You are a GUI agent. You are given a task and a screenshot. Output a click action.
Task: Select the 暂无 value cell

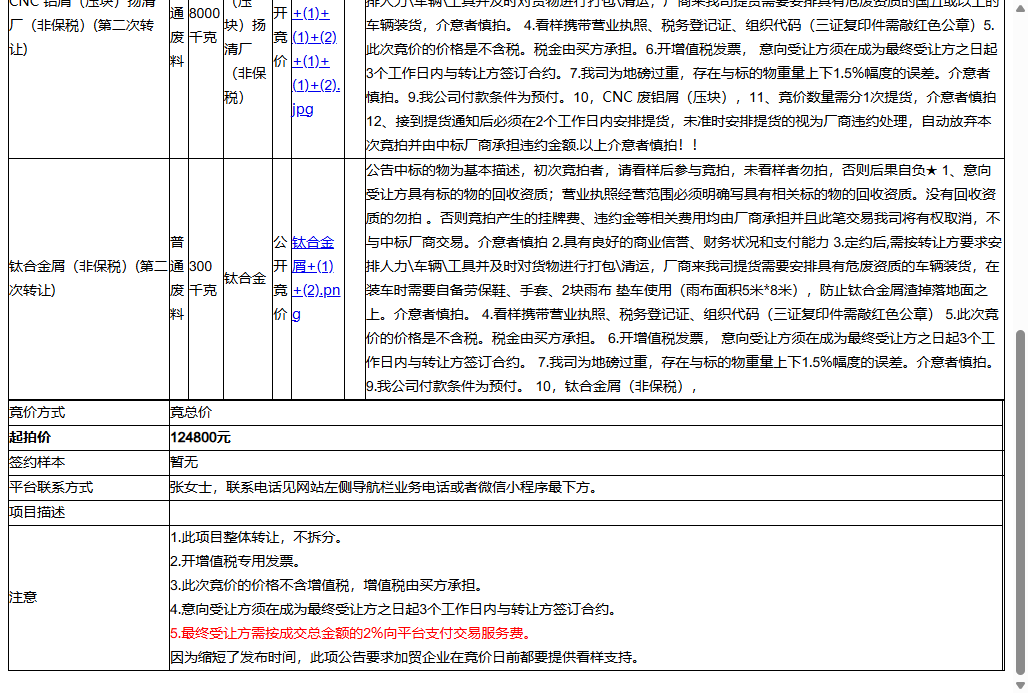coord(586,462)
